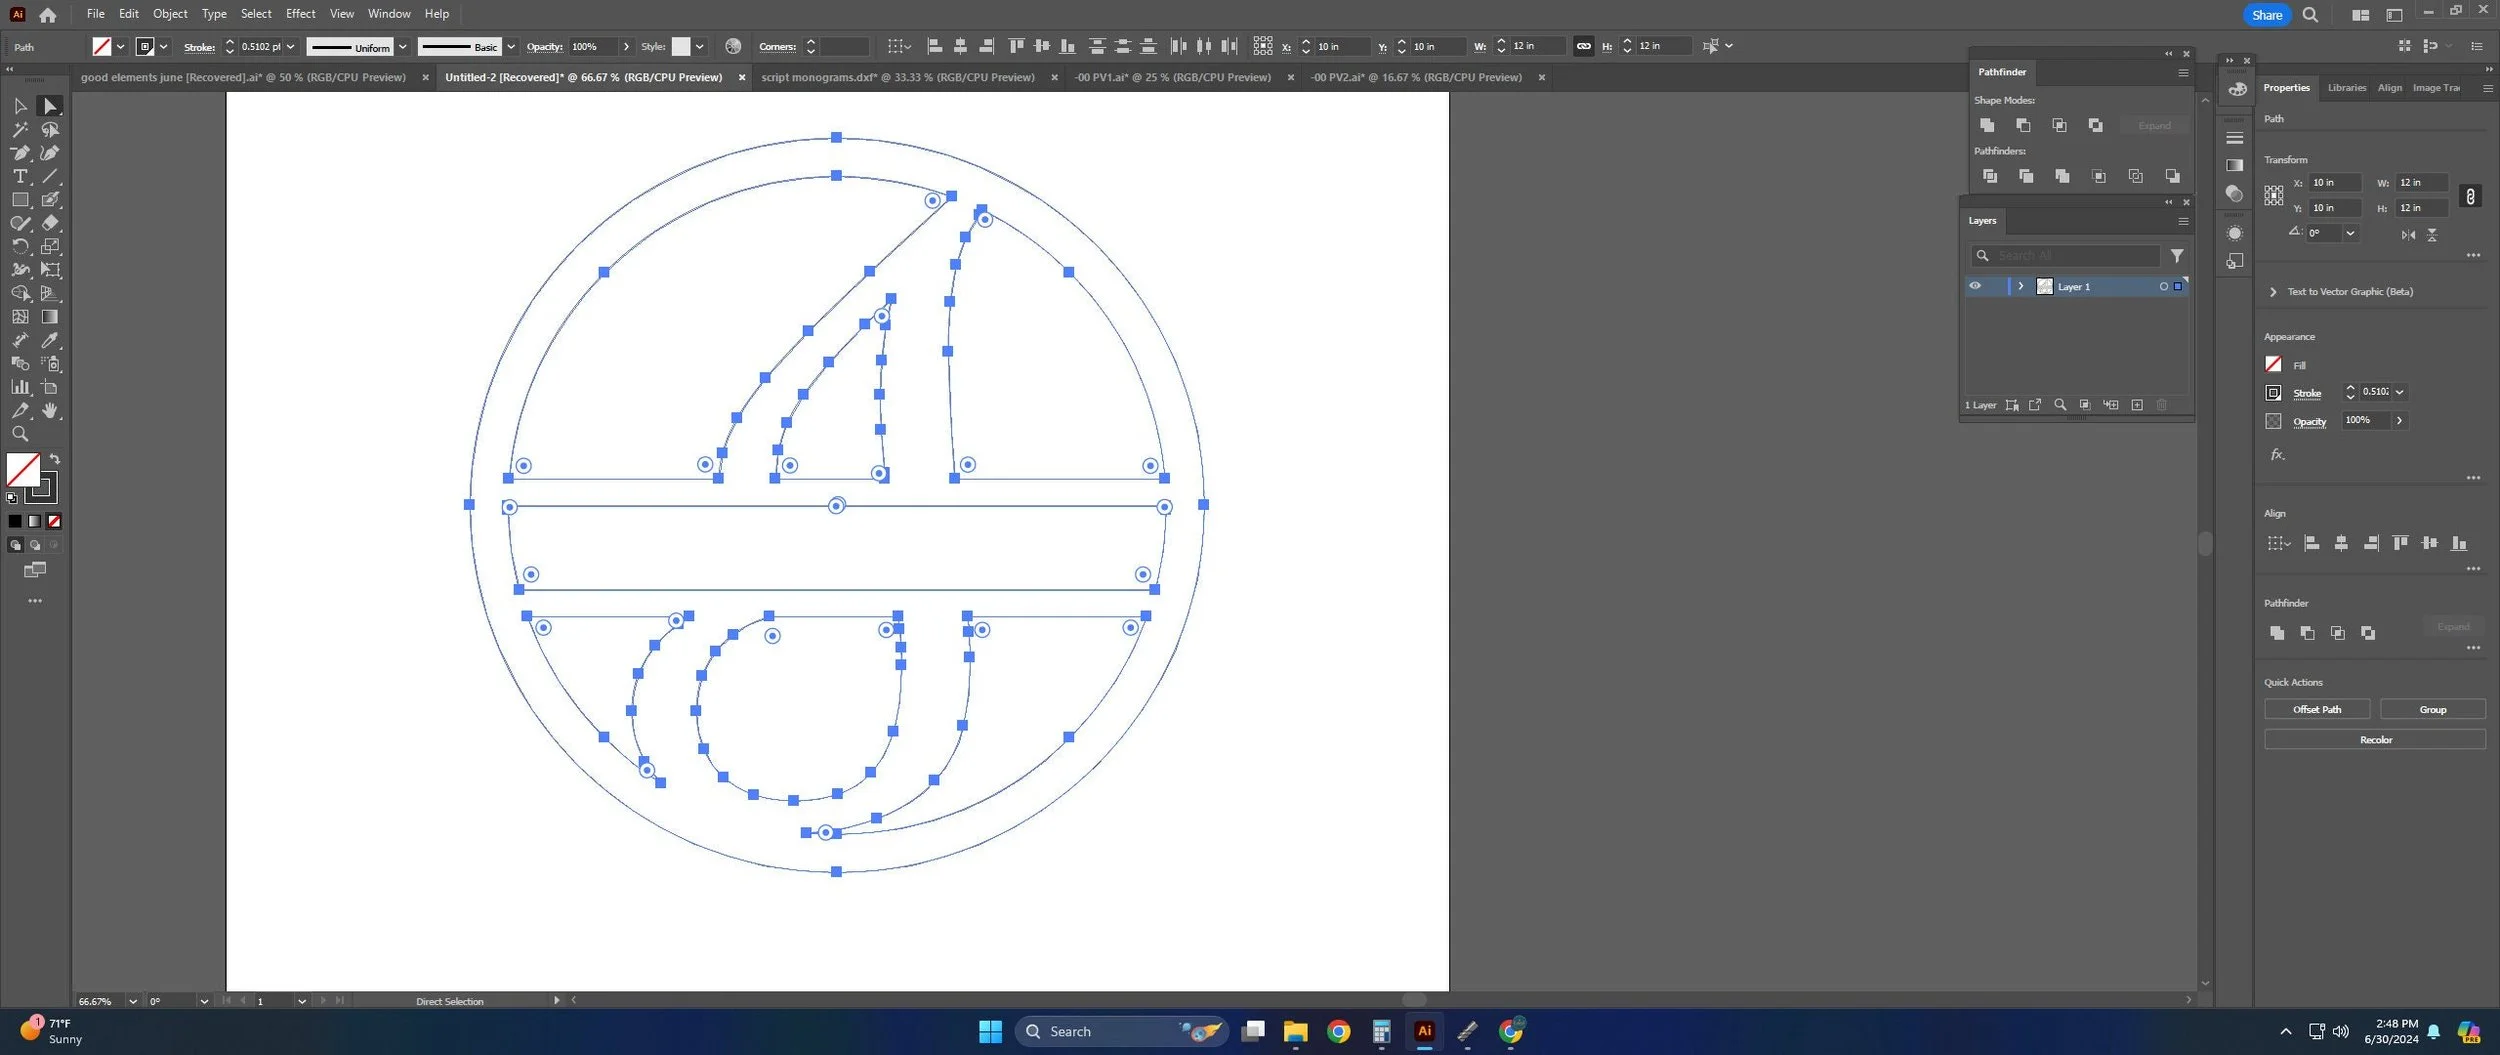Viewport: 2500px width, 1055px height.
Task: Open the Basic brush definition dropdown
Action: [x=511, y=47]
